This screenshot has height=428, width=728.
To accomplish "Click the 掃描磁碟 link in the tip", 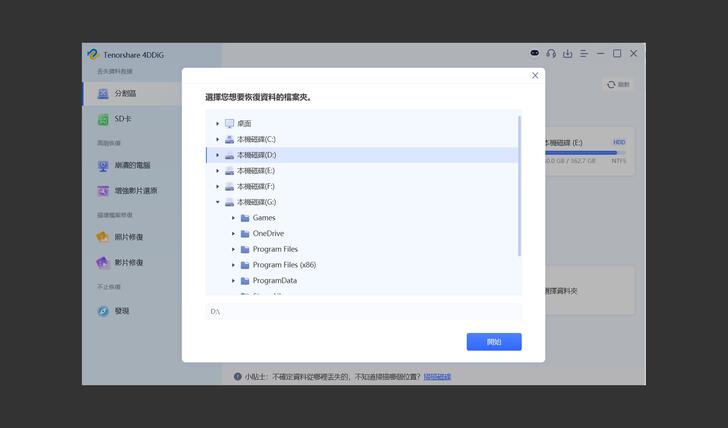I will click(x=437, y=377).
